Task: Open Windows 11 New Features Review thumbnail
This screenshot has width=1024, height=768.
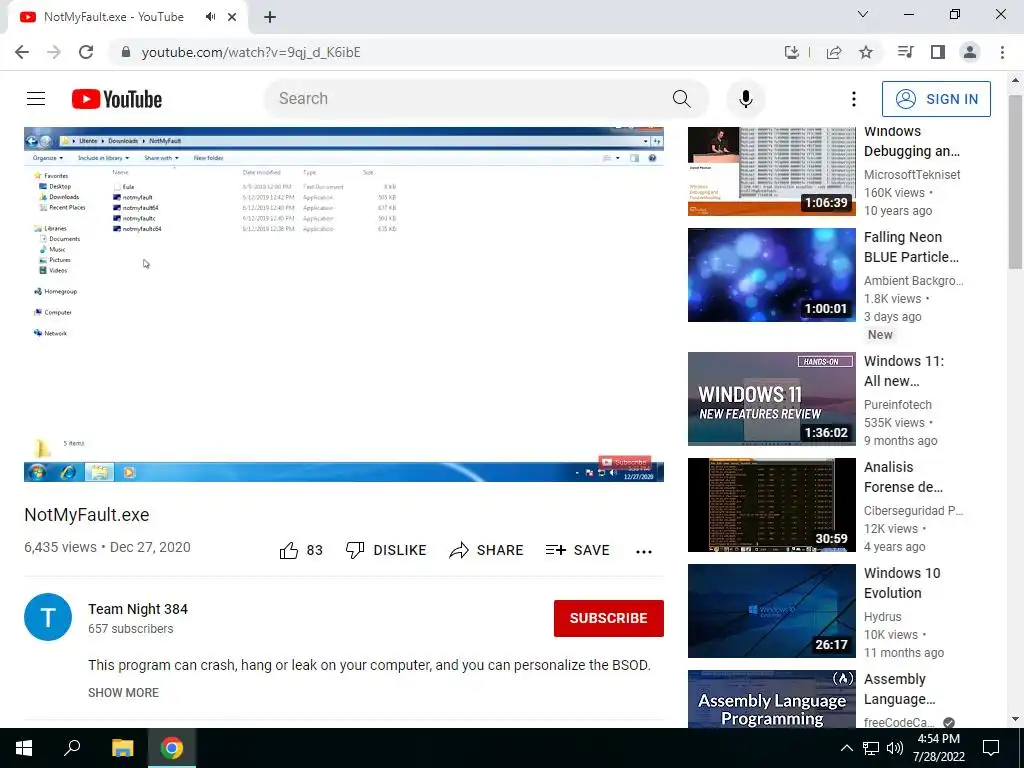Action: click(771, 399)
